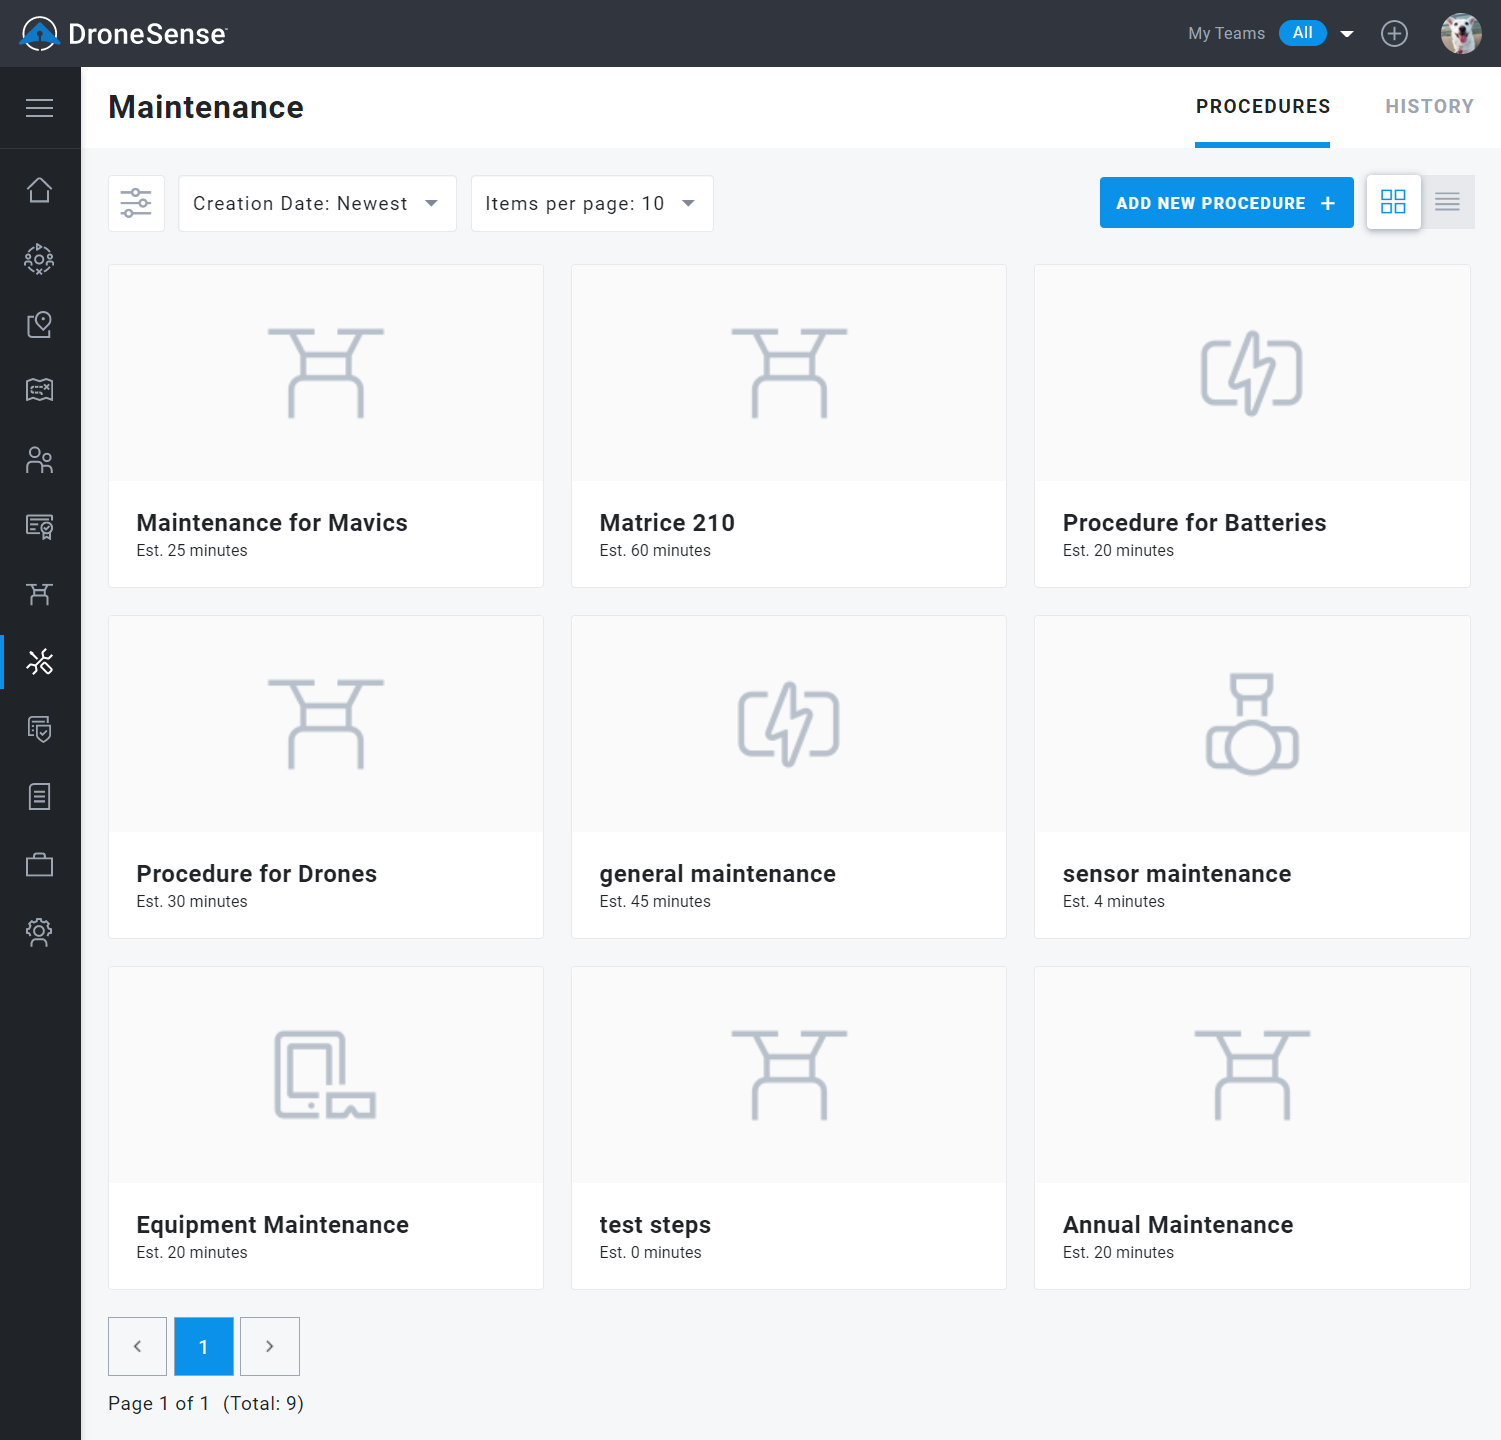Click Add New Procedure button
Viewport: 1501px width, 1440px height.
point(1226,203)
